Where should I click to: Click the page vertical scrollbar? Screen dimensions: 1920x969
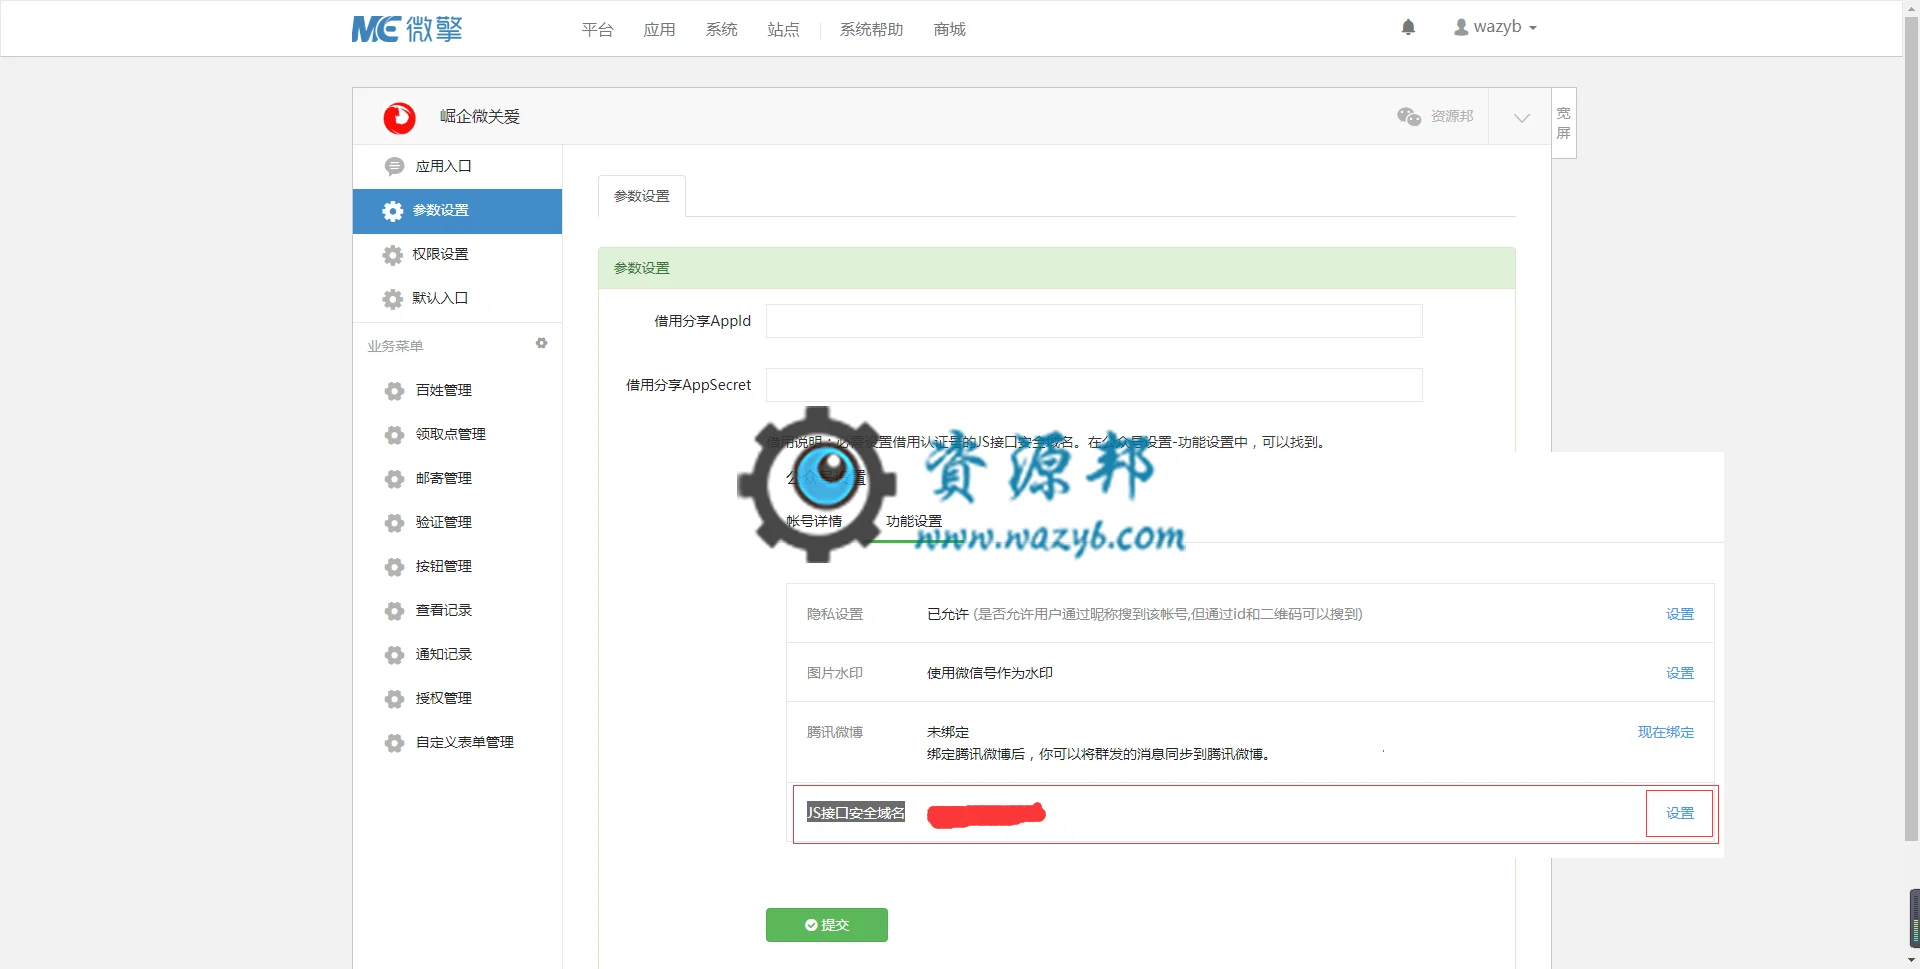(1911, 430)
